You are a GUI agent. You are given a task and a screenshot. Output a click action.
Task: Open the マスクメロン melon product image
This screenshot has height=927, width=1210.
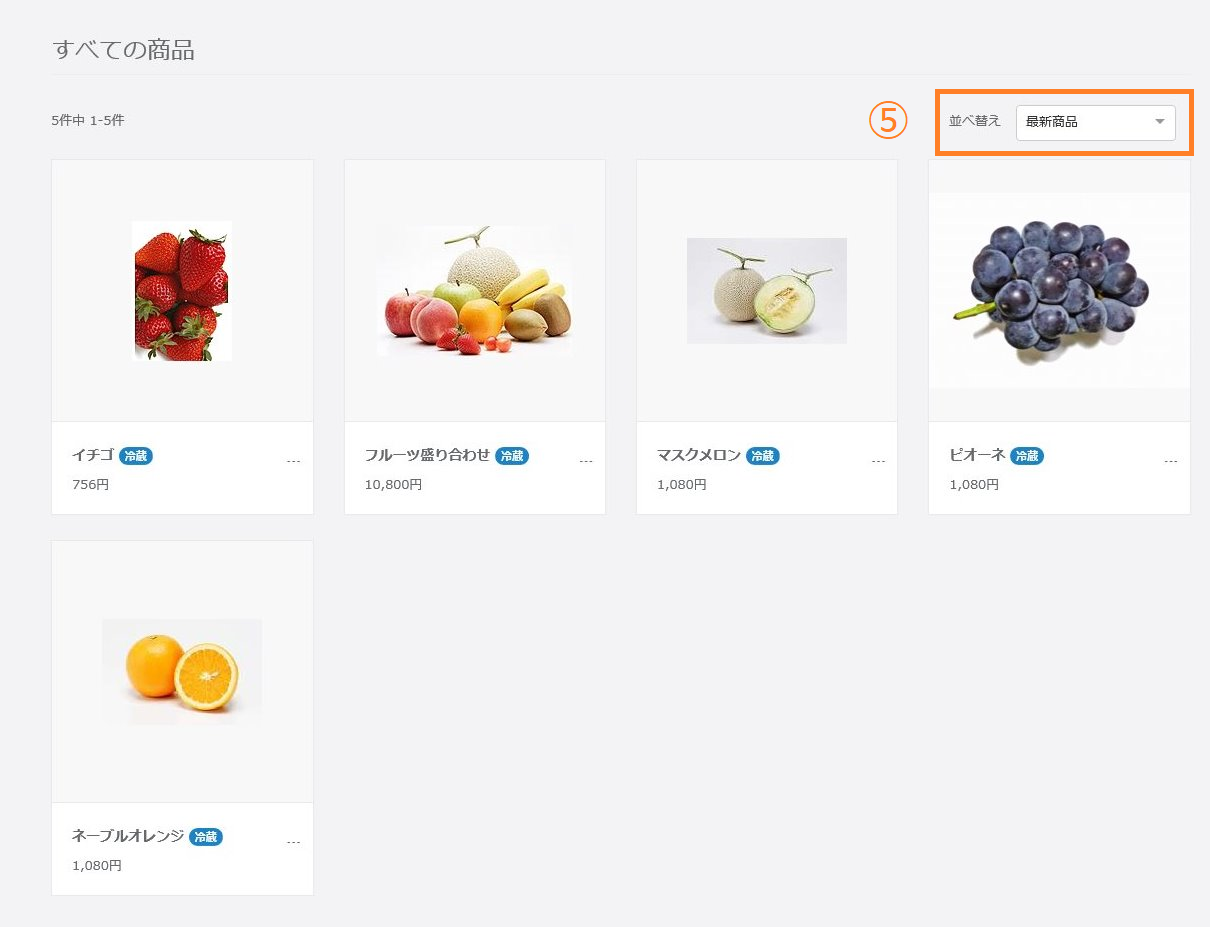tap(766, 290)
